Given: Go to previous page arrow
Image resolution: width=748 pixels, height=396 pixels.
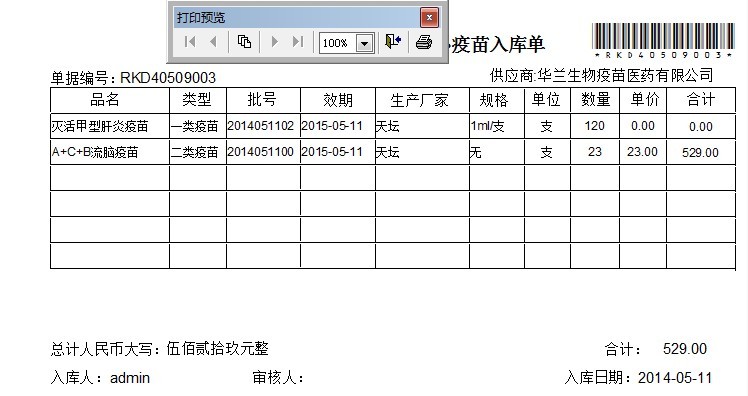Looking at the screenshot, I should [213, 42].
